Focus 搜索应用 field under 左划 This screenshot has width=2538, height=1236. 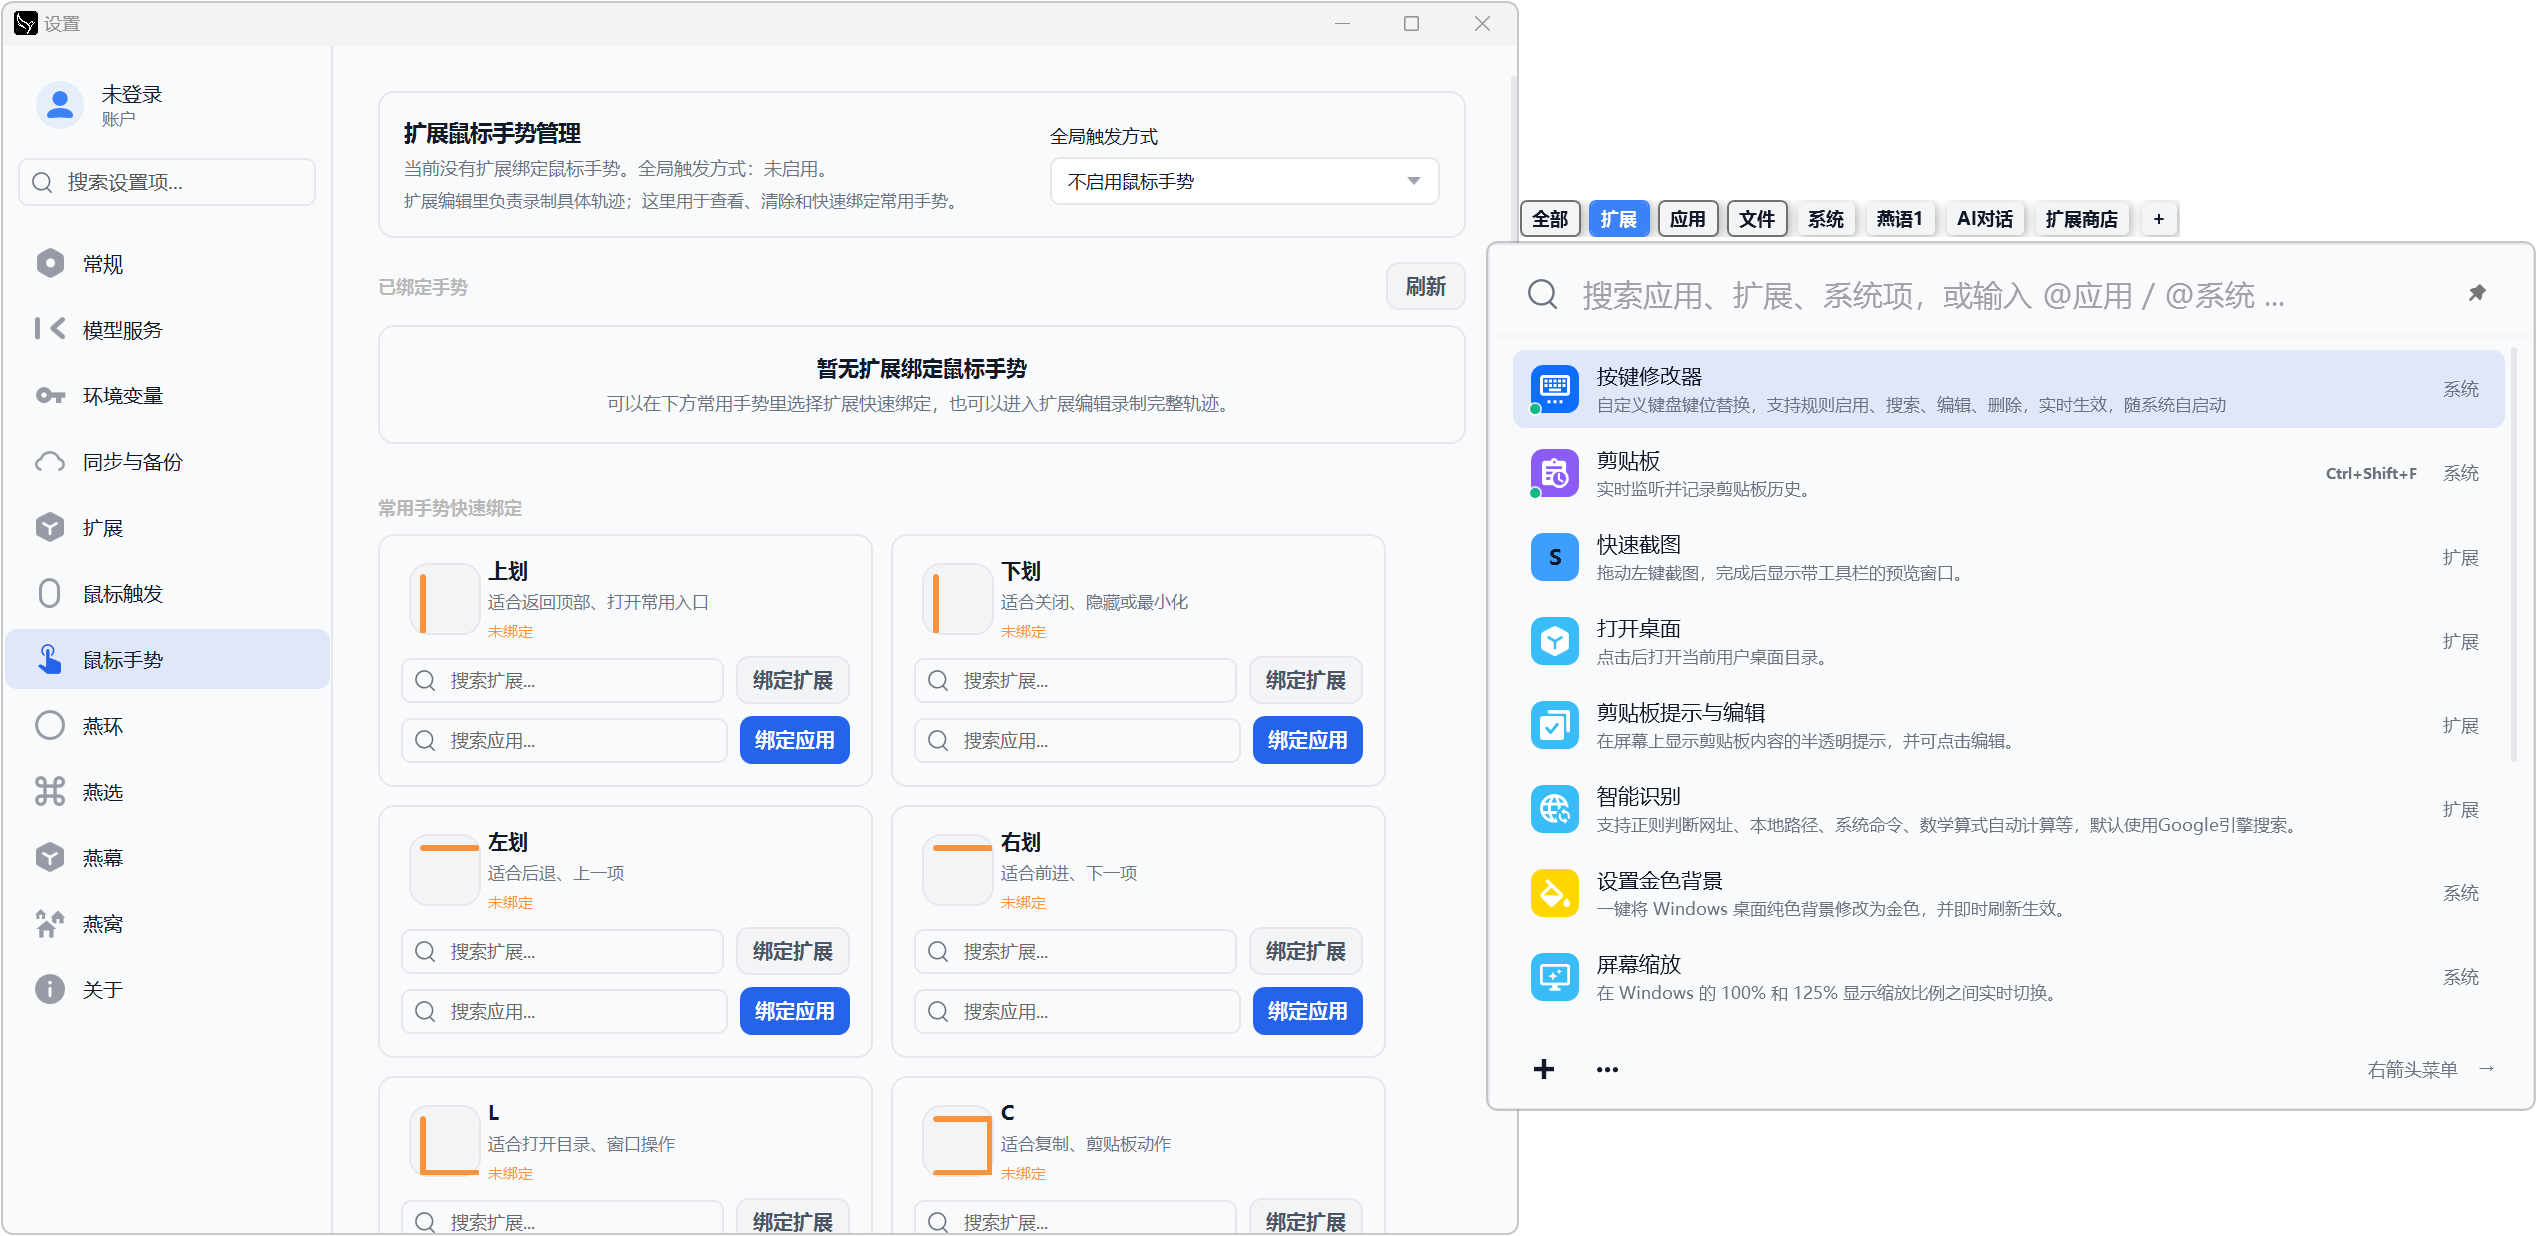564,1012
